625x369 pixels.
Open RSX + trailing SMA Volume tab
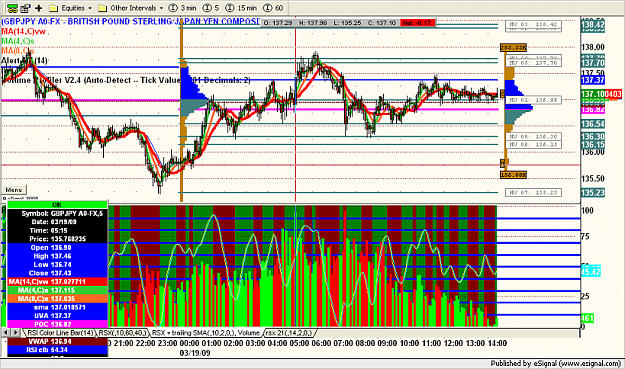point(206,332)
